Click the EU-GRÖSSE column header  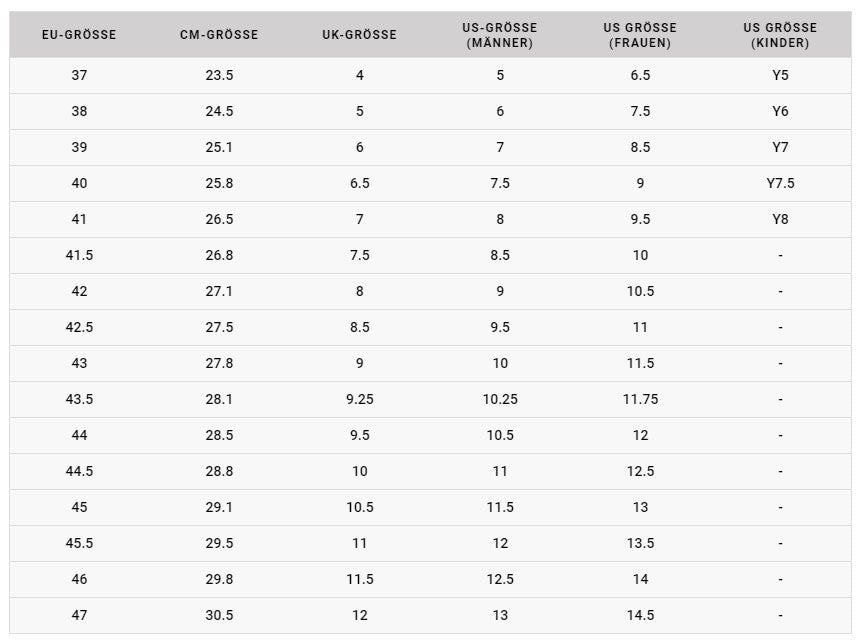pos(79,35)
